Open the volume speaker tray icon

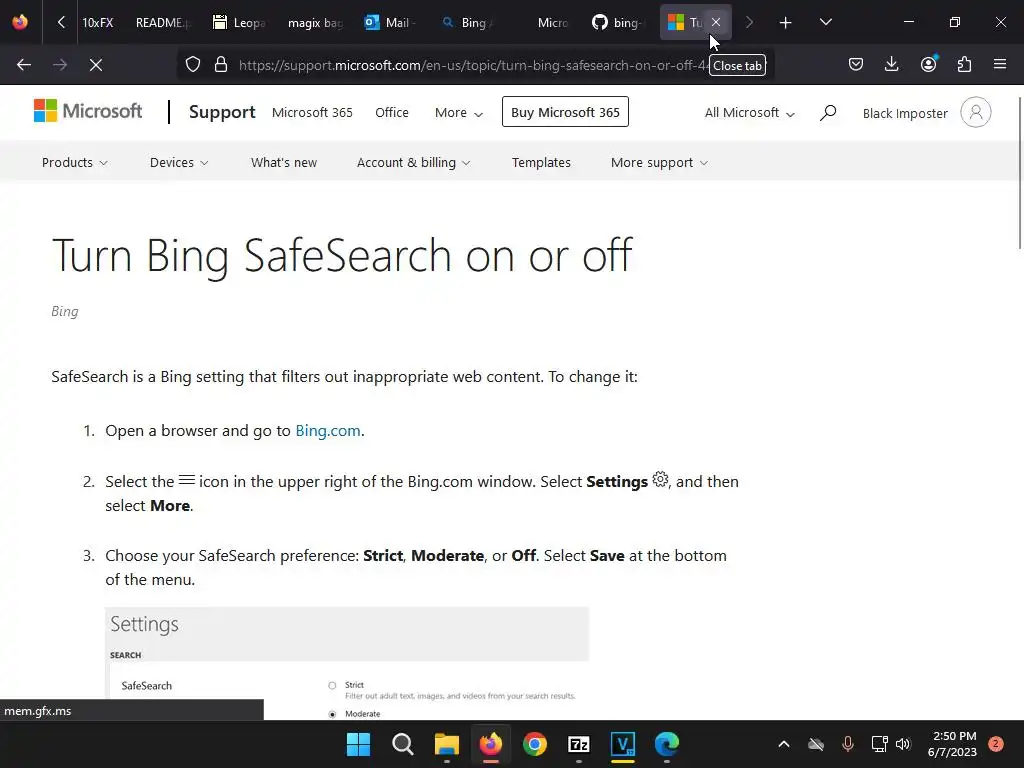coord(903,744)
